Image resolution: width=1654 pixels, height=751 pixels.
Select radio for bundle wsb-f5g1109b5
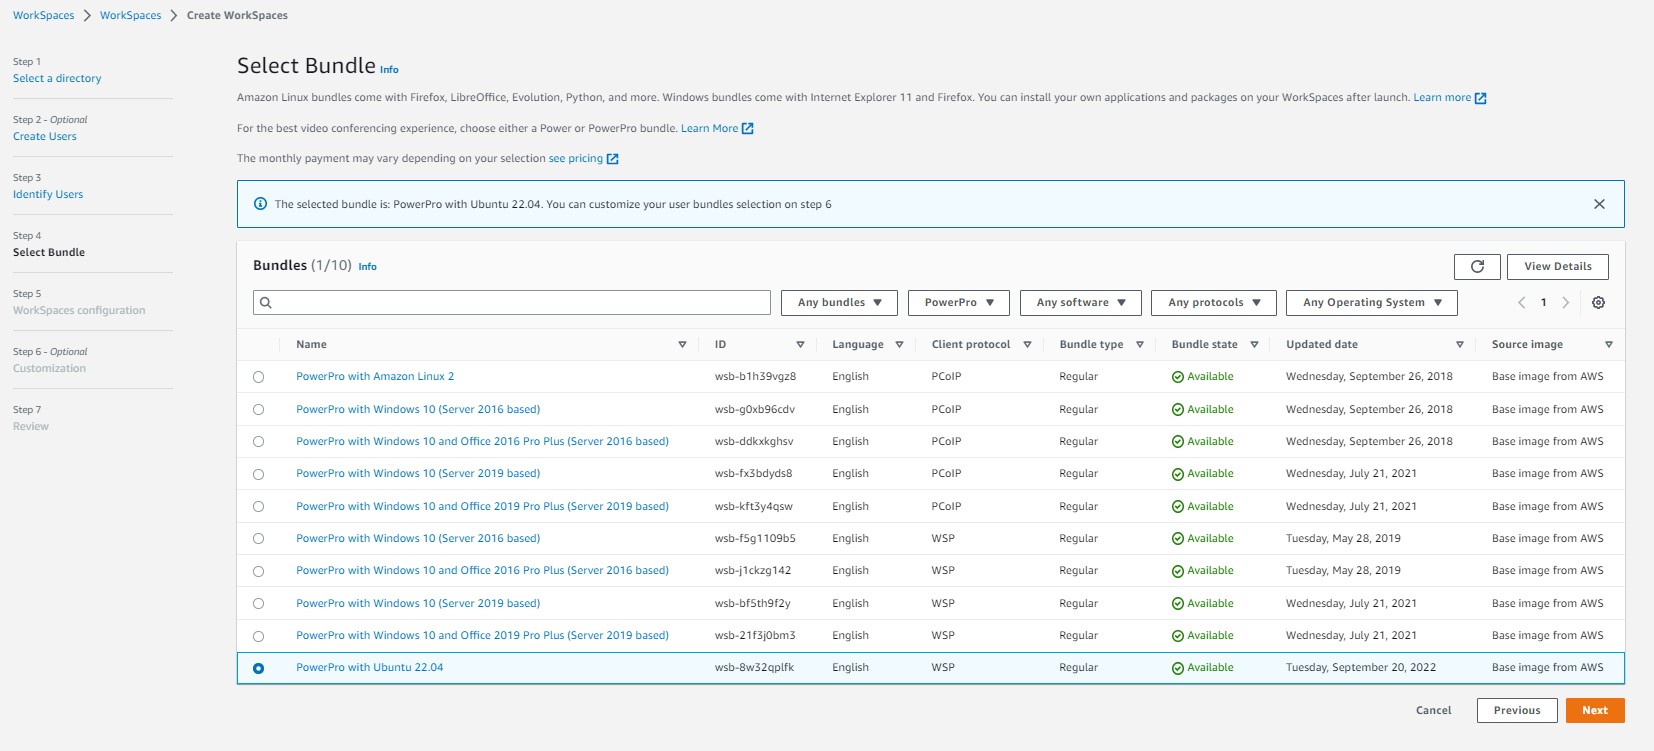click(258, 538)
